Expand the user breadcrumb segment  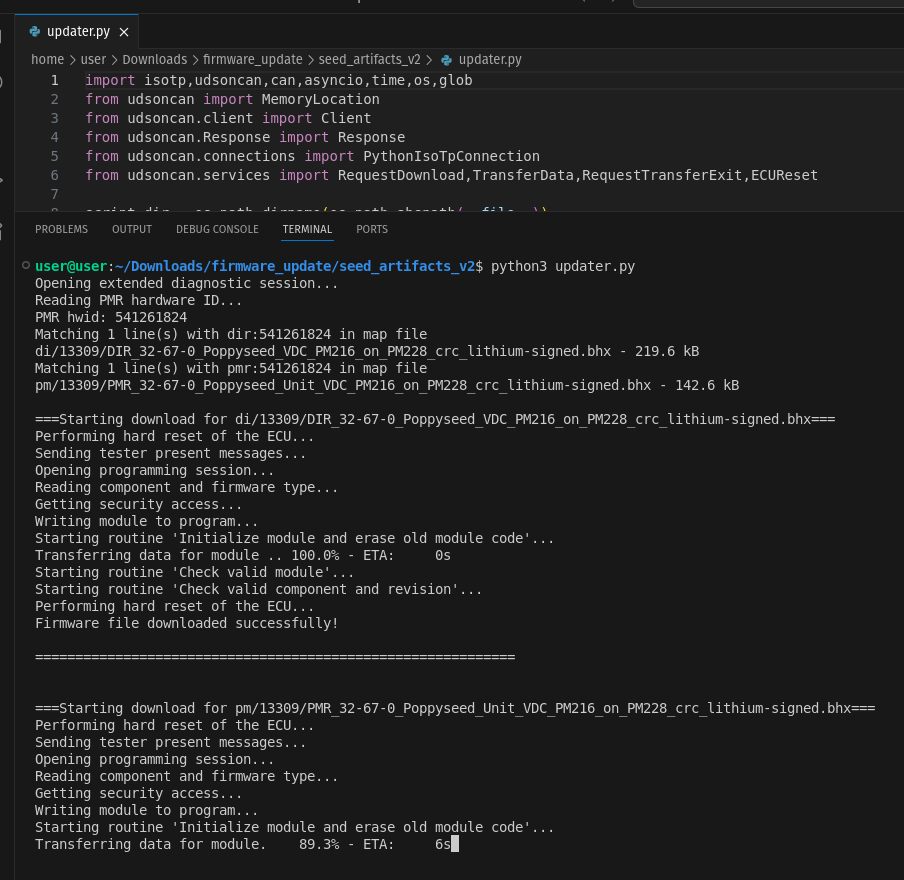tap(93, 60)
